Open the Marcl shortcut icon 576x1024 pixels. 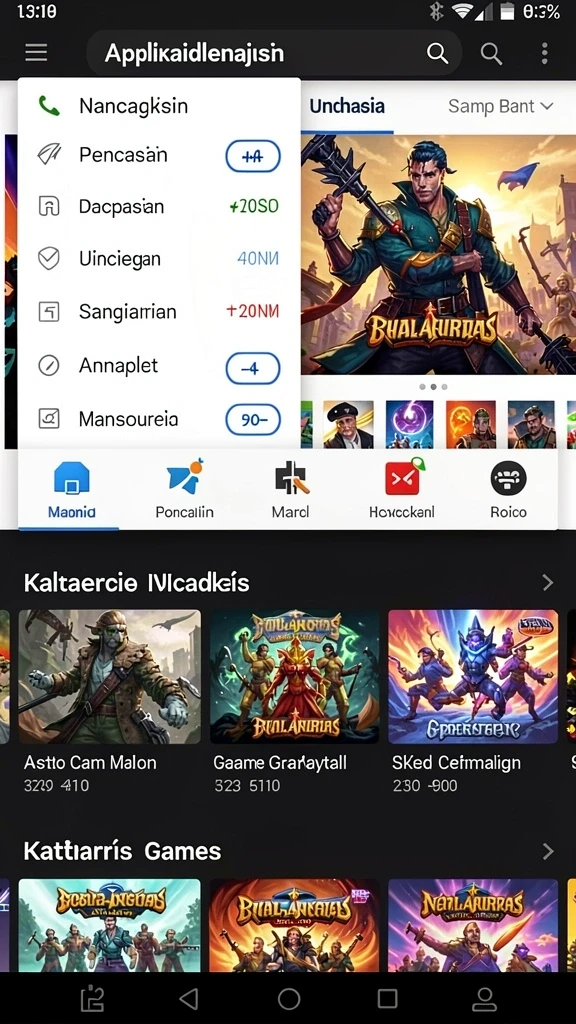(x=291, y=478)
